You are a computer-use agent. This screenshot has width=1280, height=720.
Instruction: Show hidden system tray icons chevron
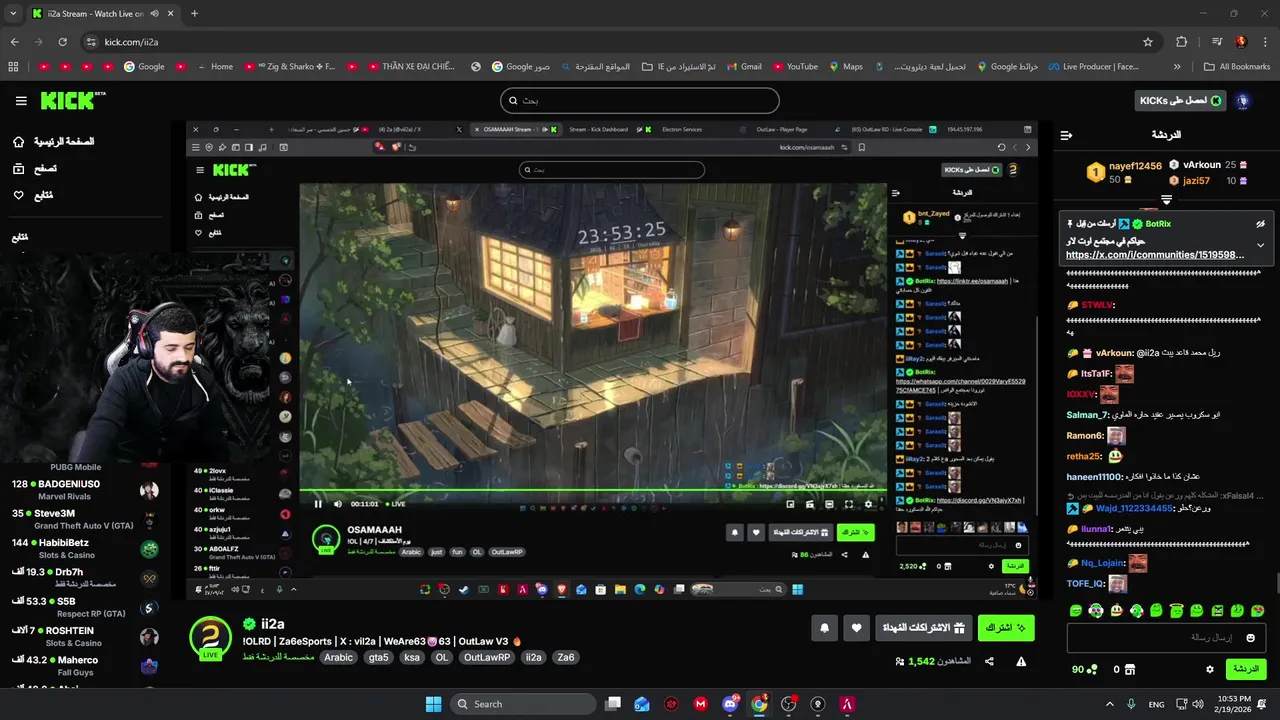[1112, 704]
